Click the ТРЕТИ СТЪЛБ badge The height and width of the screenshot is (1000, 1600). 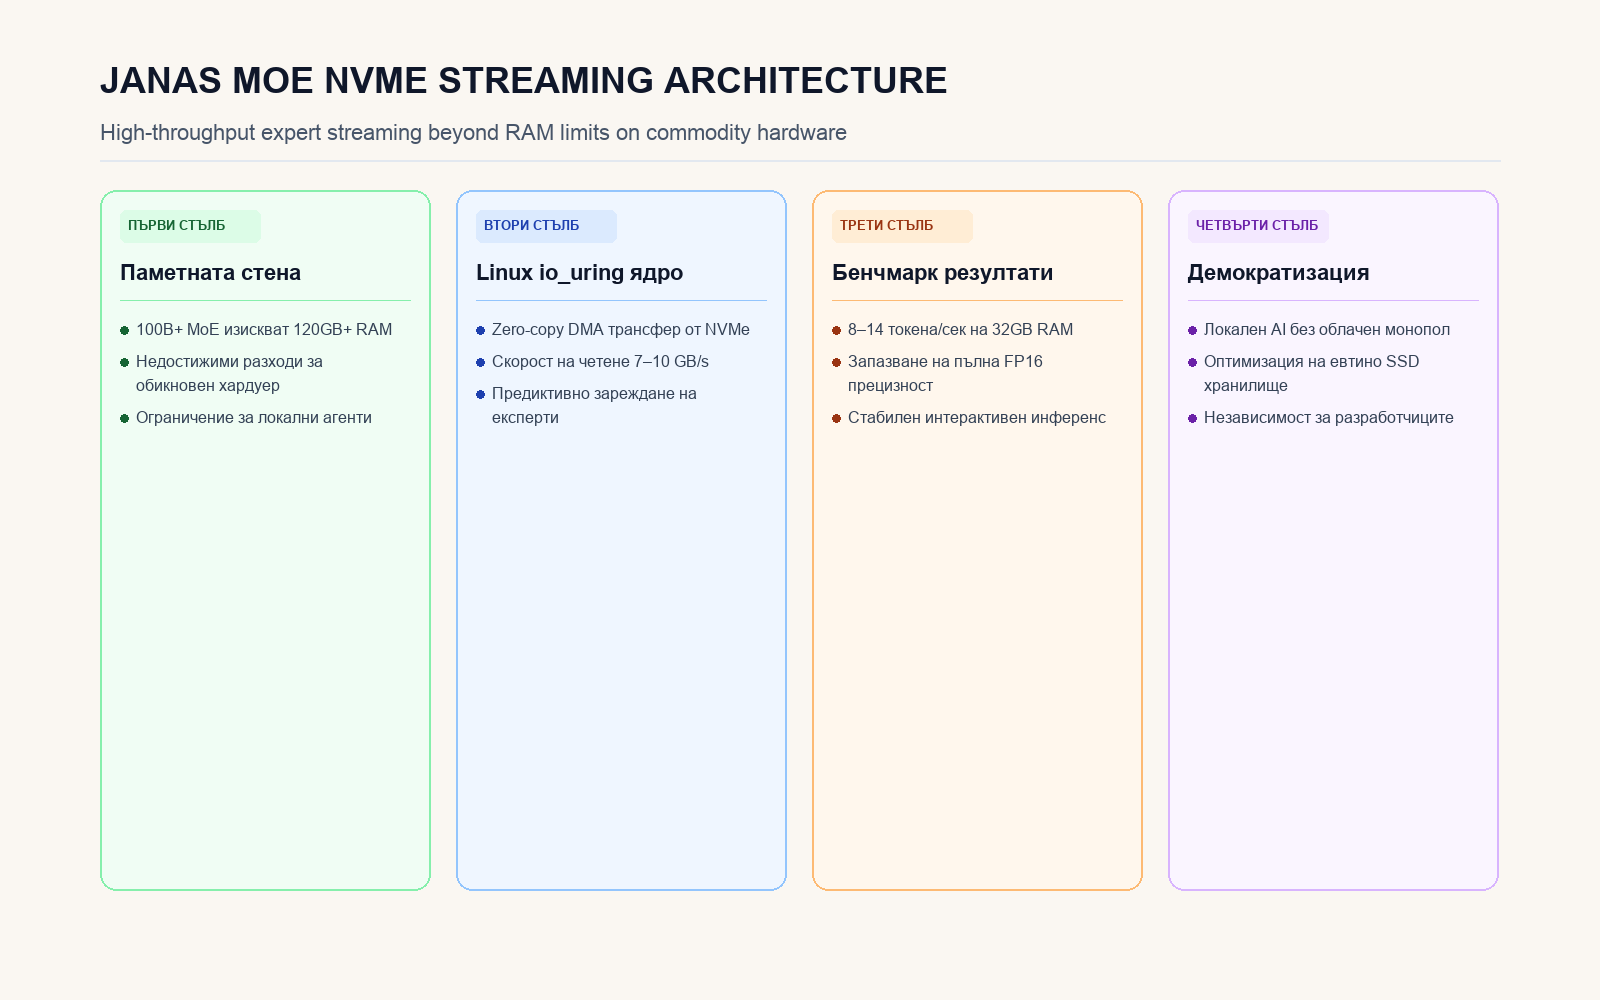click(902, 226)
